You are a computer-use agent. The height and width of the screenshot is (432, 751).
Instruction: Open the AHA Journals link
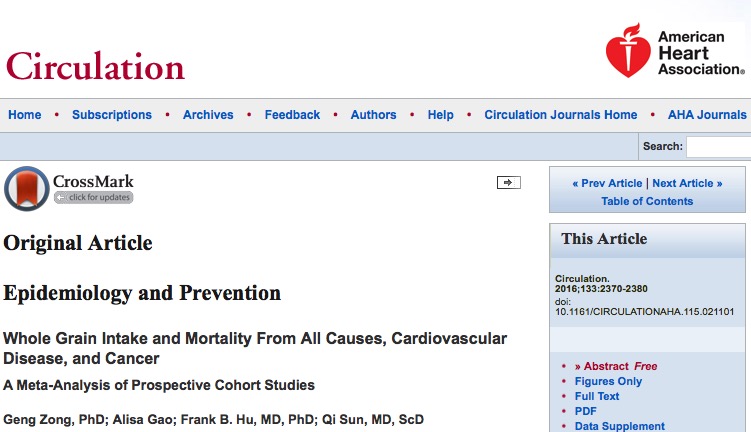click(707, 115)
